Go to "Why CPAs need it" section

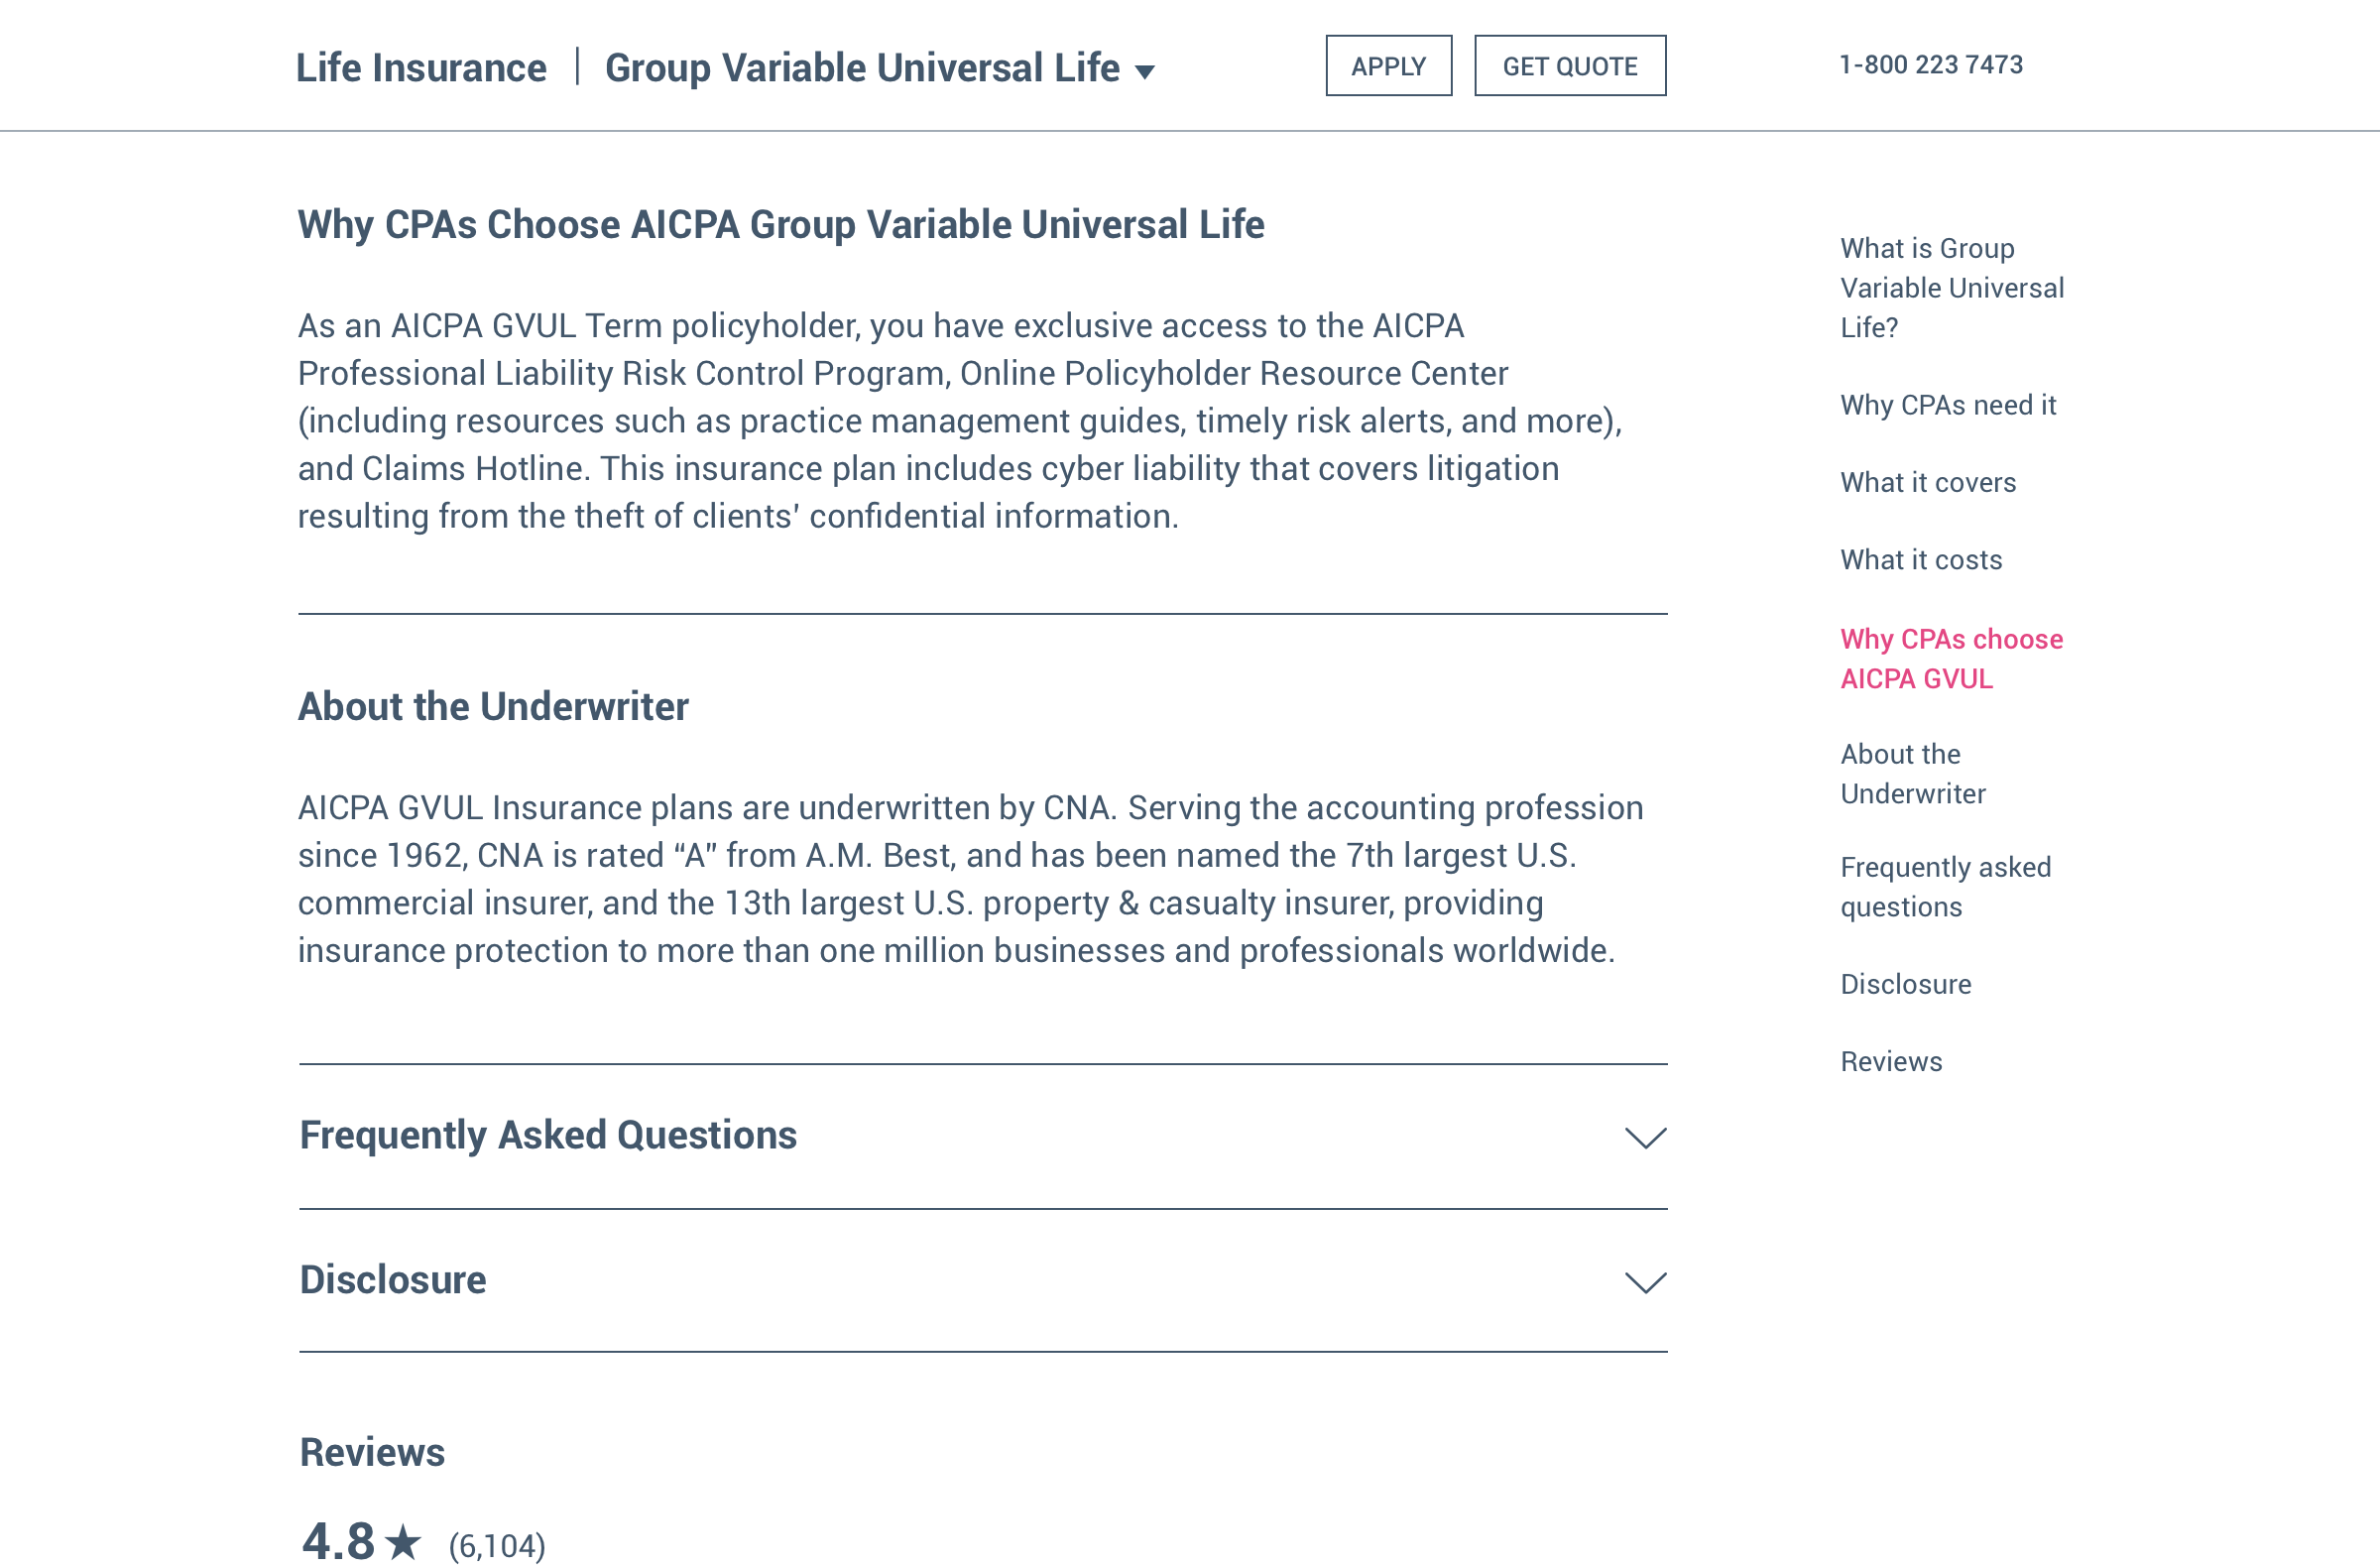click(x=1947, y=405)
